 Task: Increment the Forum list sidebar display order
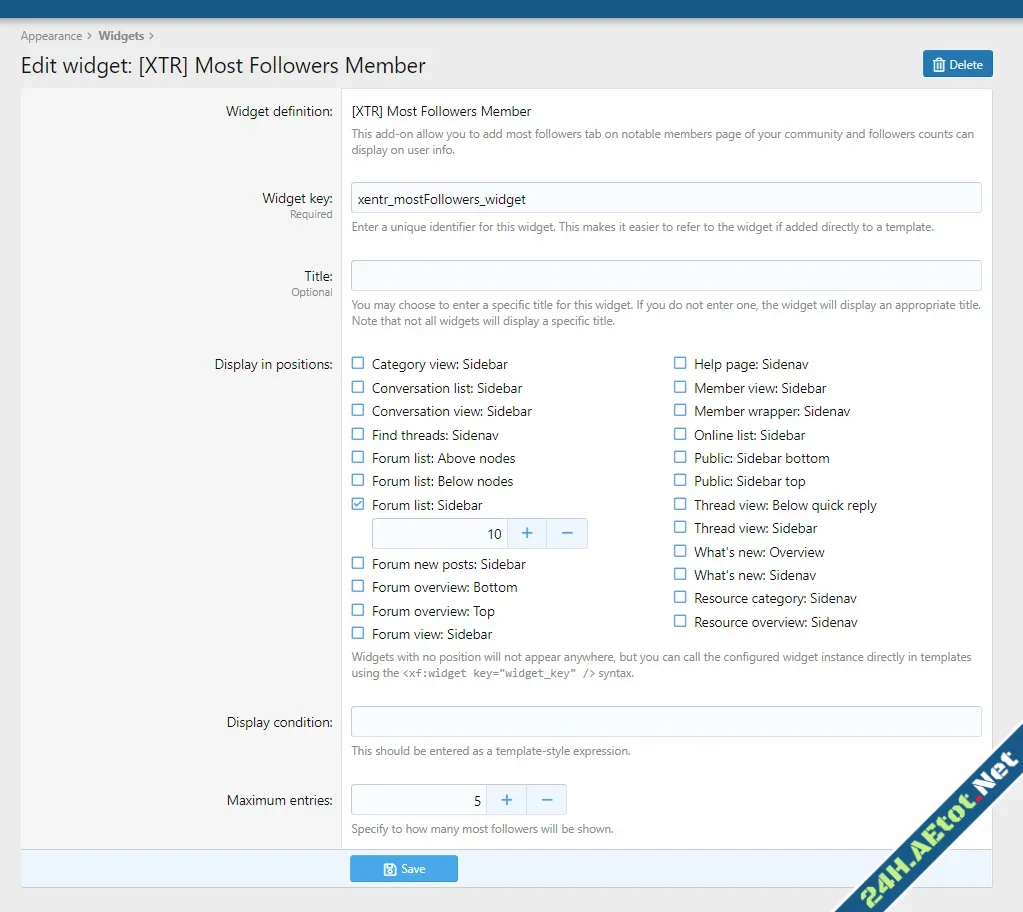coord(527,533)
